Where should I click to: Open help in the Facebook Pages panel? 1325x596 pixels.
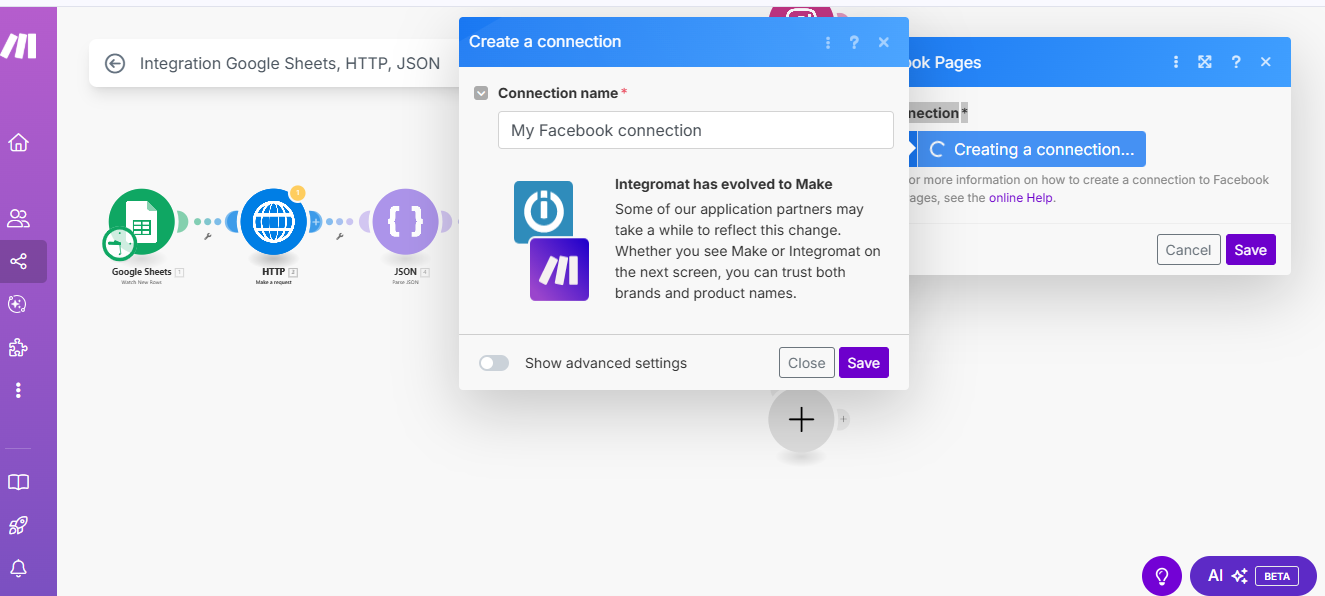[x=1236, y=62]
